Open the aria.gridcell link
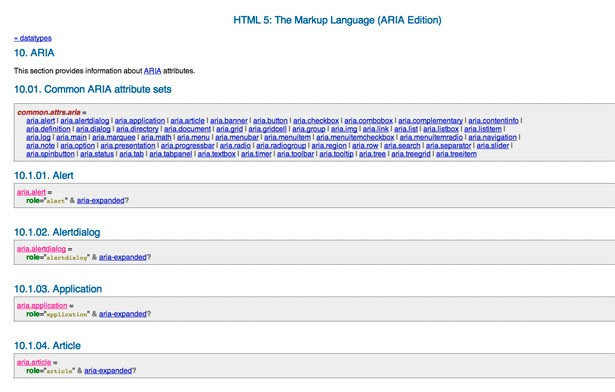This screenshot has width=615, height=392. tap(267, 129)
